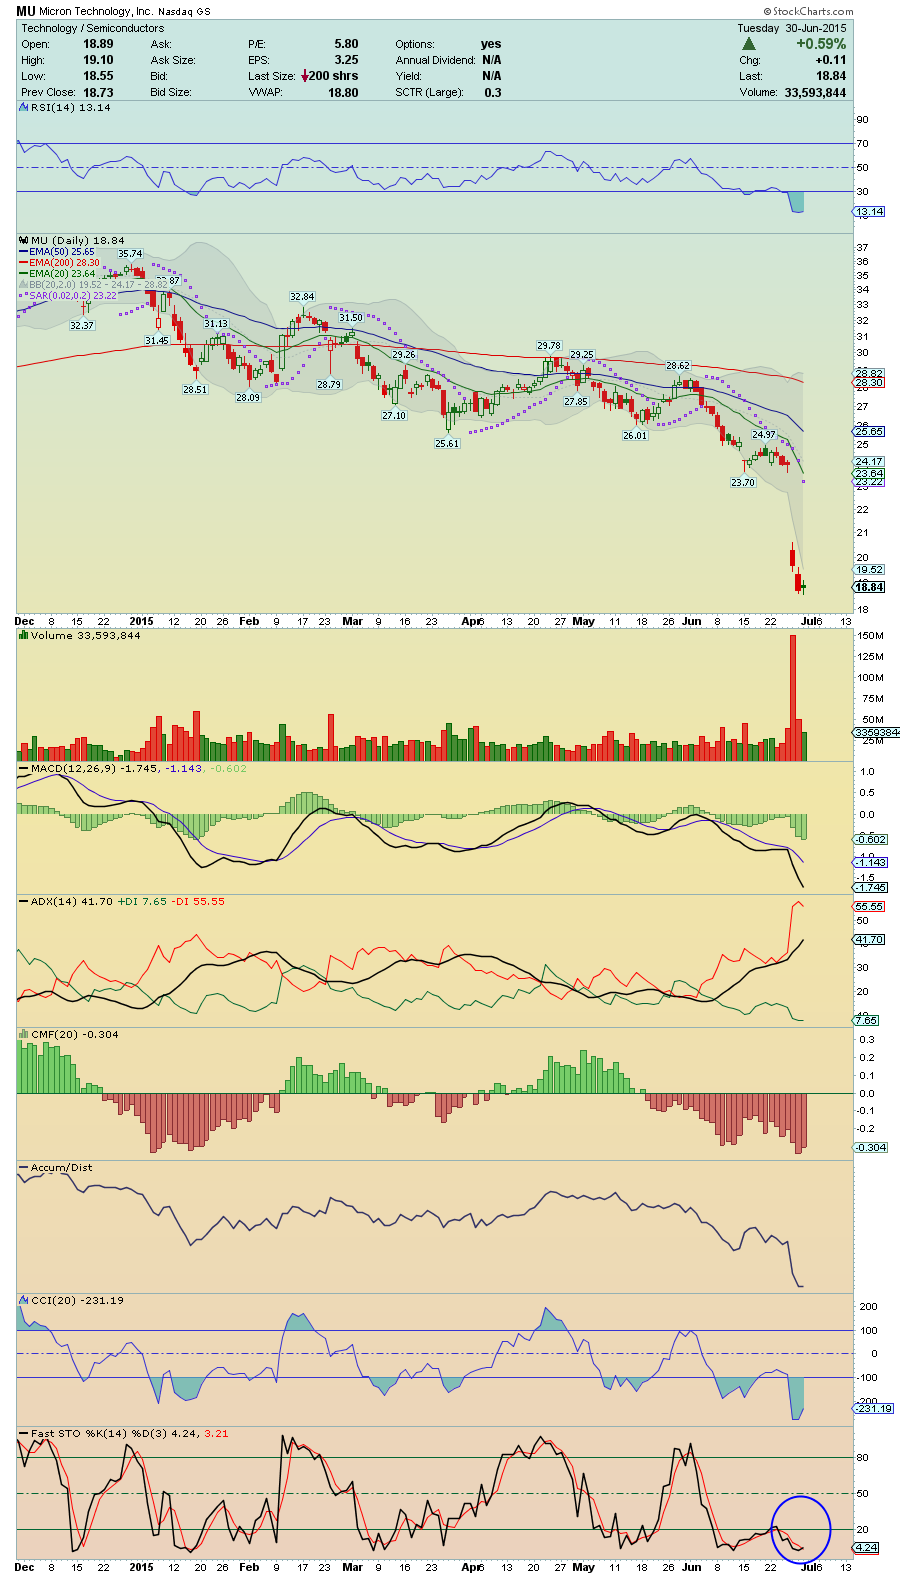
Task: Click the last candlestick near 18.84
Action: pyautogui.click(x=804, y=587)
